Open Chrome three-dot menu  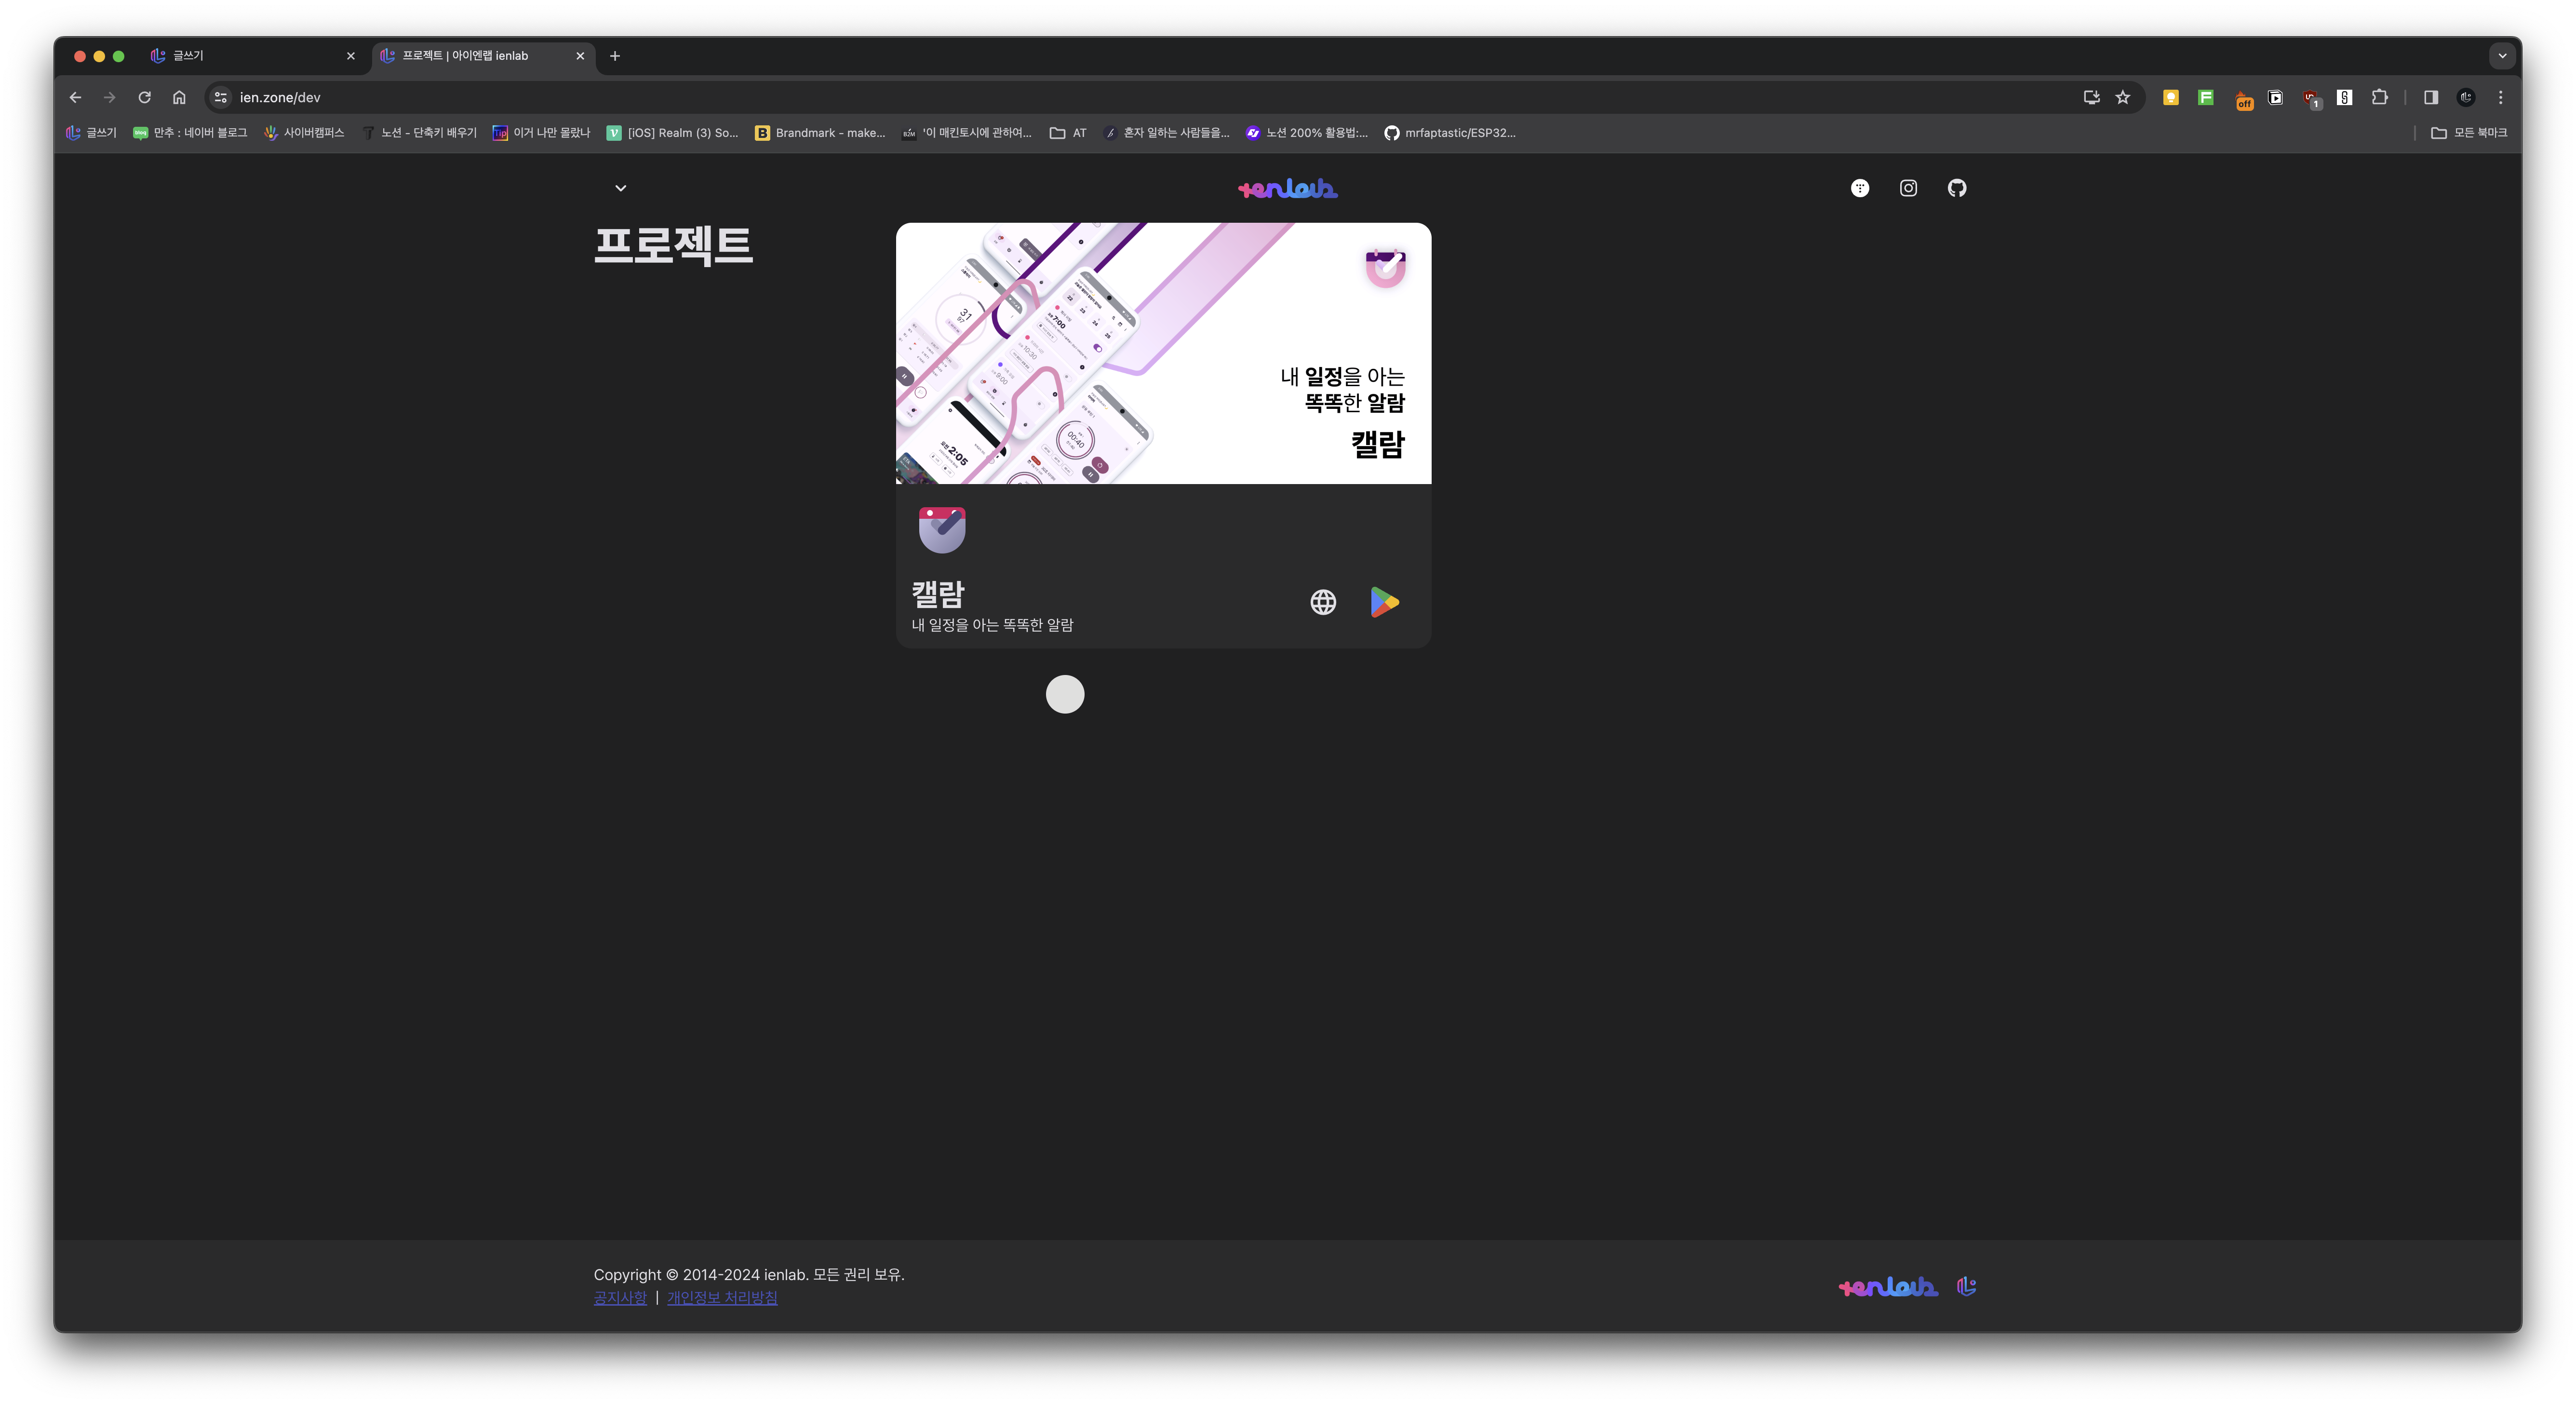(x=2500, y=97)
